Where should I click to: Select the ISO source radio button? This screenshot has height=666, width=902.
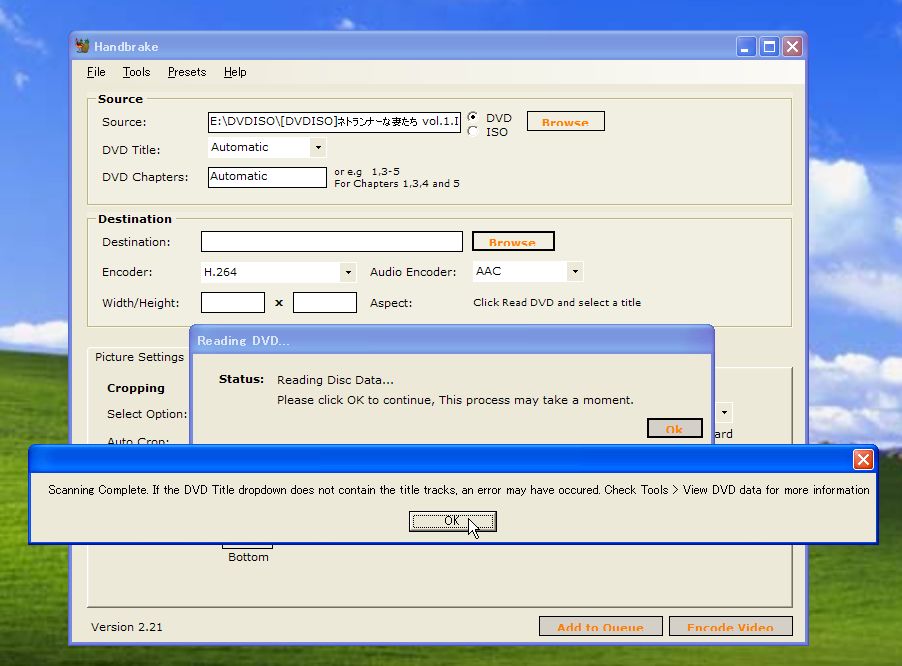[x=473, y=131]
